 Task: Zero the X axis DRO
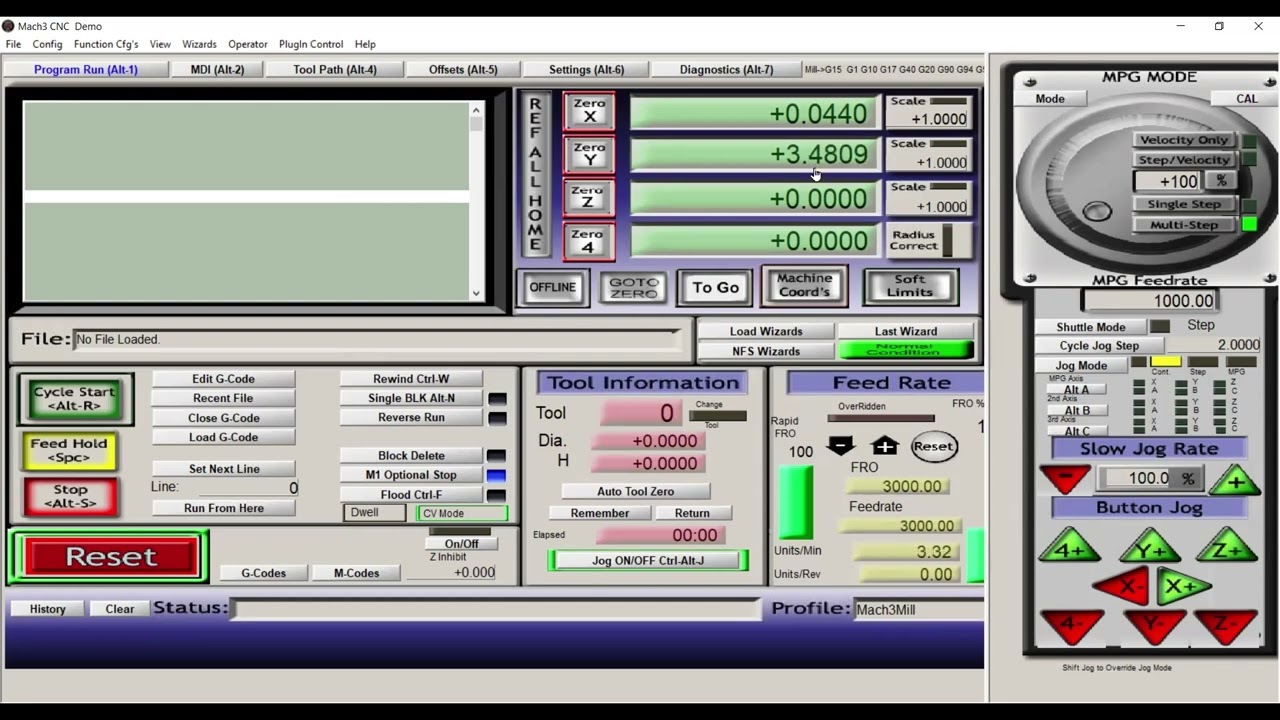pyautogui.click(x=589, y=111)
